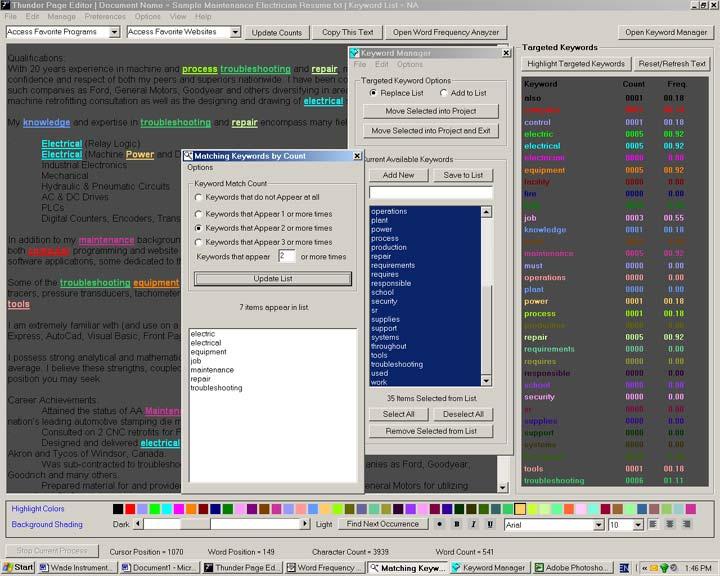Open Options menu in Keyword Manager
This screenshot has height=576, width=720.
pos(410,64)
